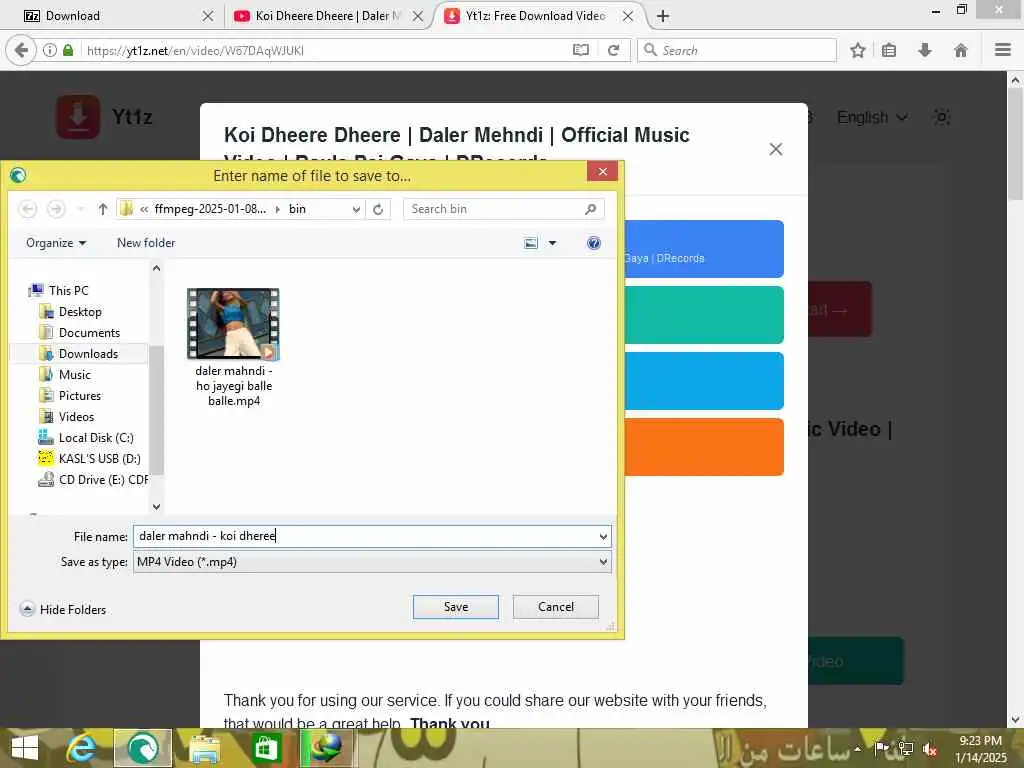
Task: Click the Internet Download Manager taskbar icon
Action: point(328,748)
